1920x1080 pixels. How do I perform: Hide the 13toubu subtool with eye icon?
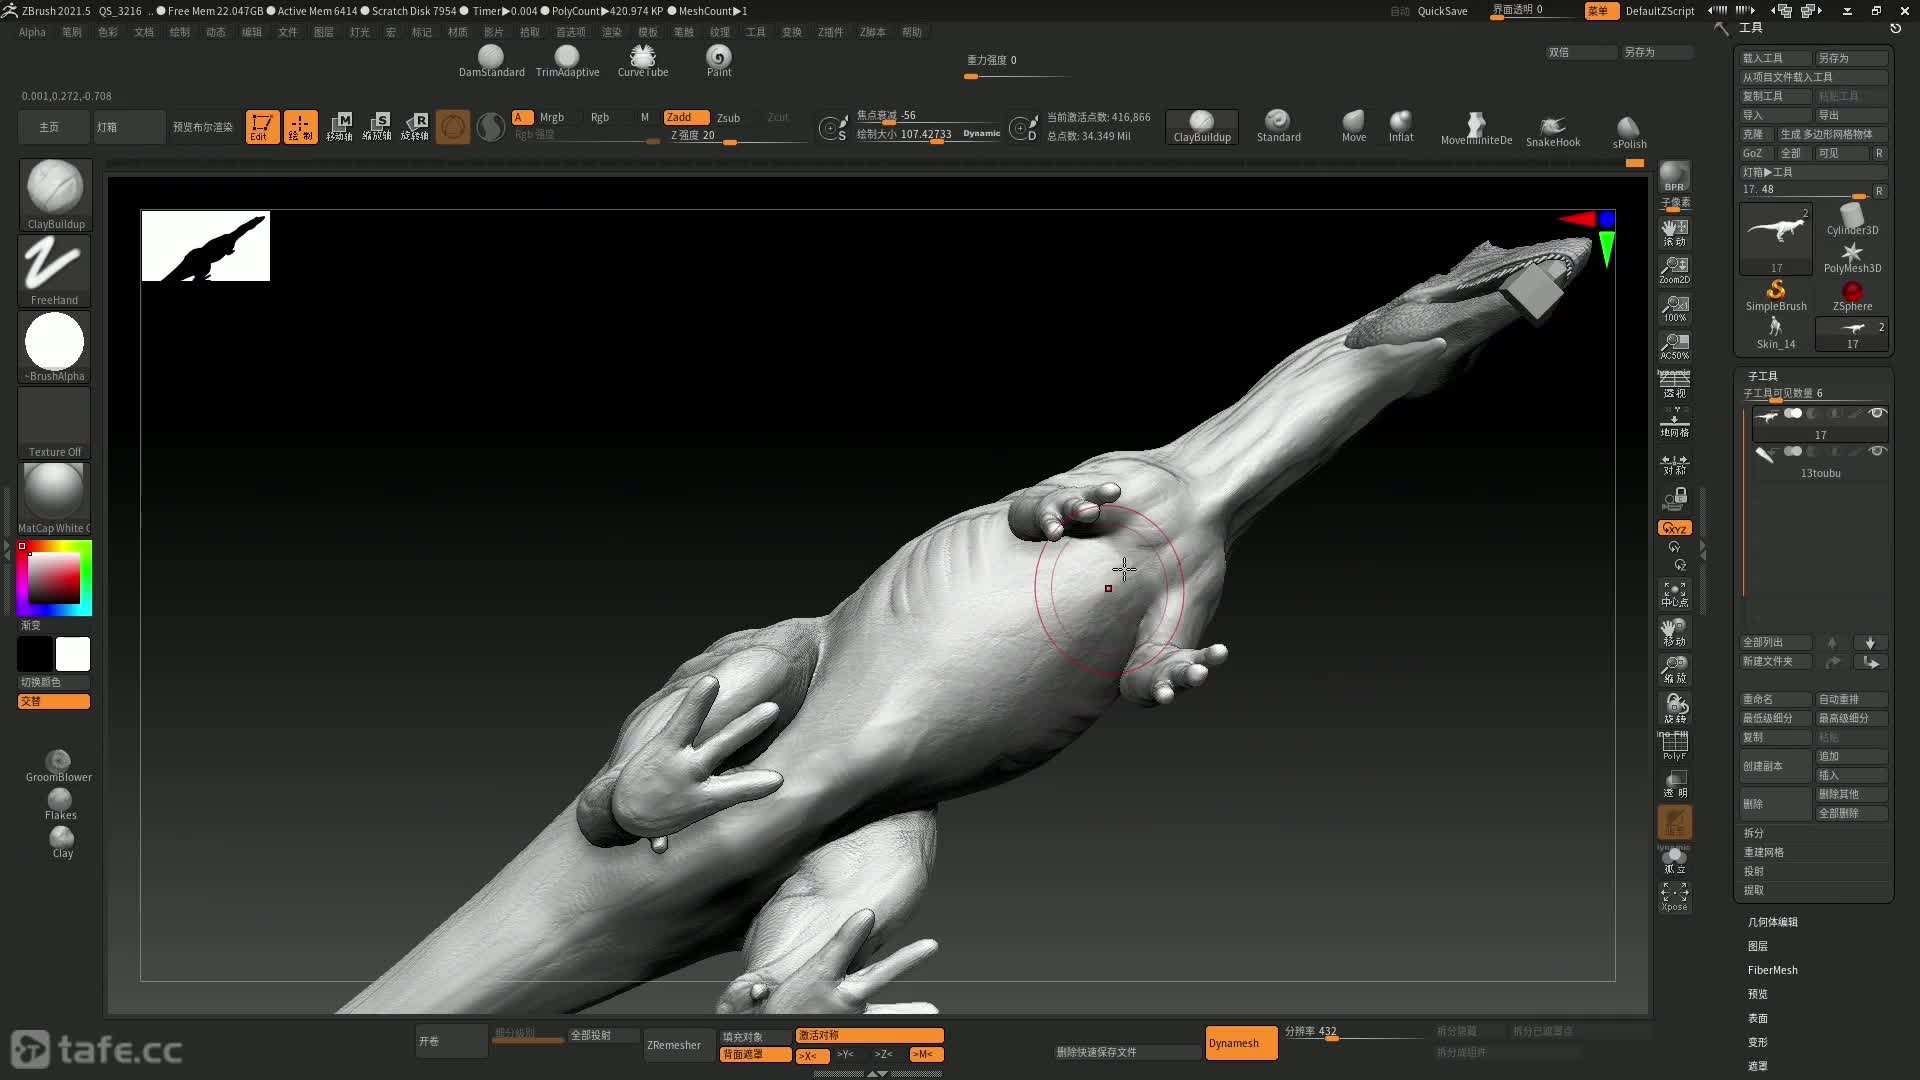point(1877,451)
